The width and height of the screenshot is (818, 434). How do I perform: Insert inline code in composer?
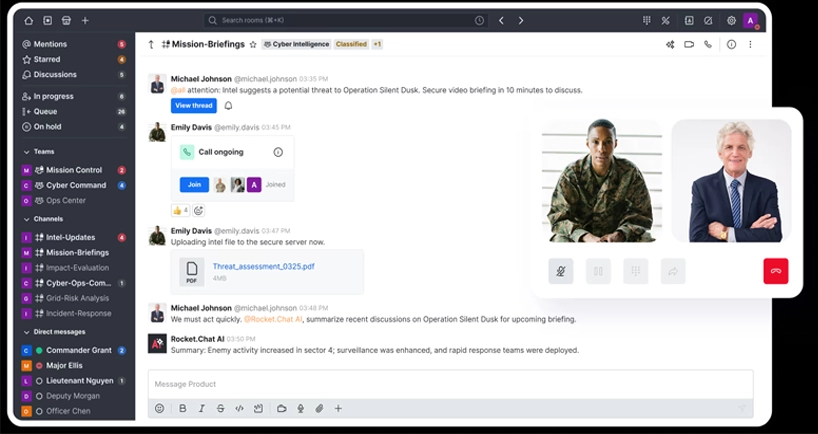(239, 409)
